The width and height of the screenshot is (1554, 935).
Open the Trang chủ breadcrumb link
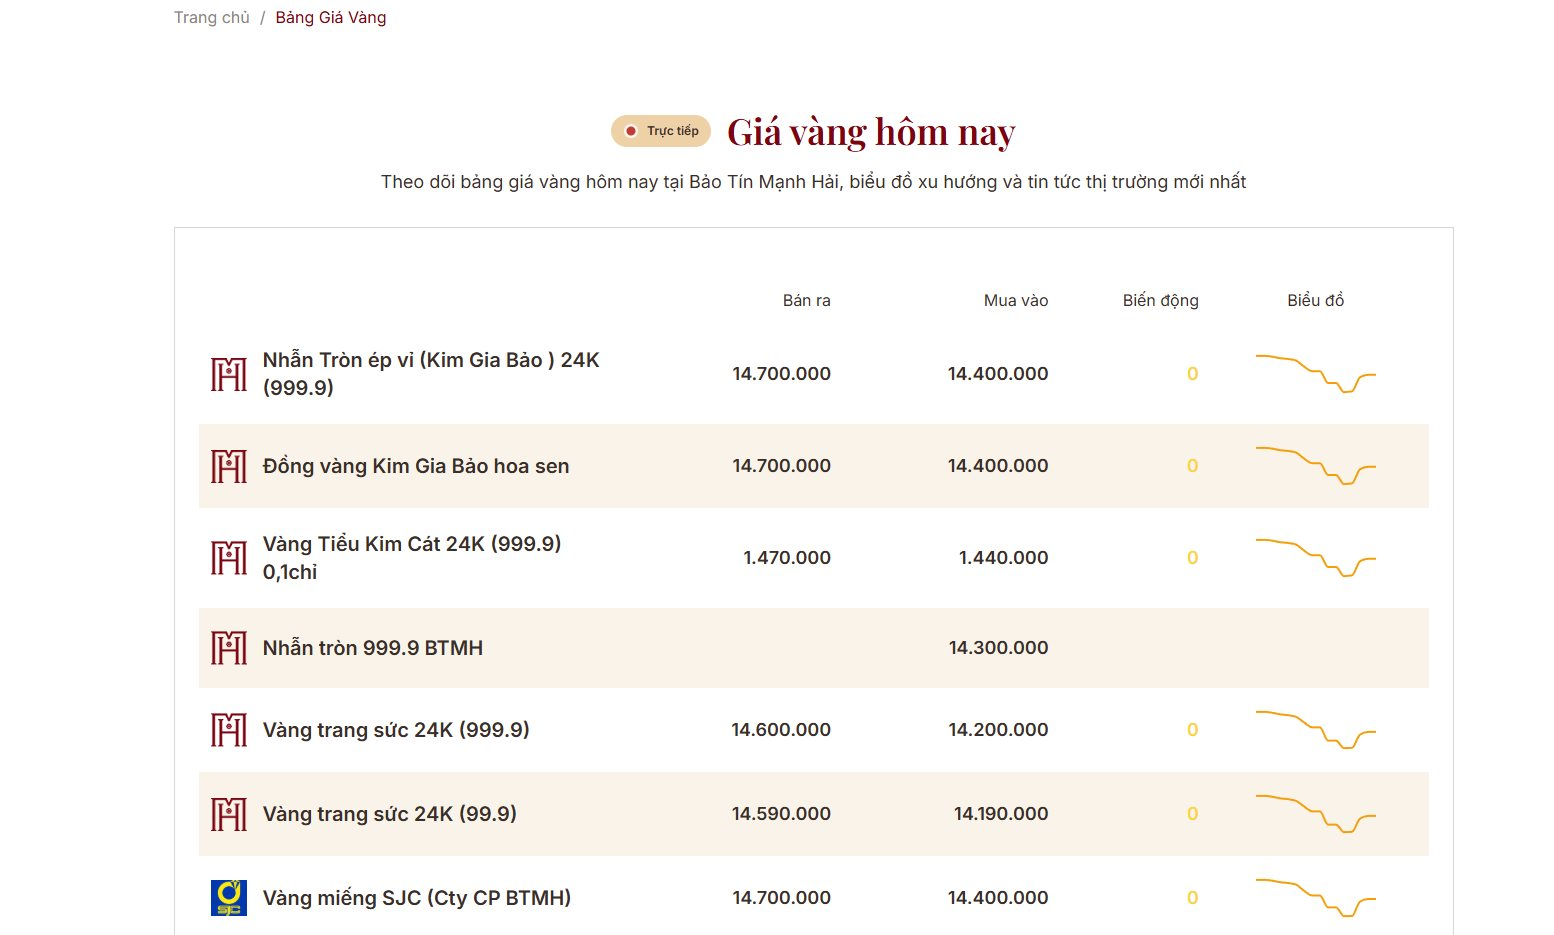point(211,18)
